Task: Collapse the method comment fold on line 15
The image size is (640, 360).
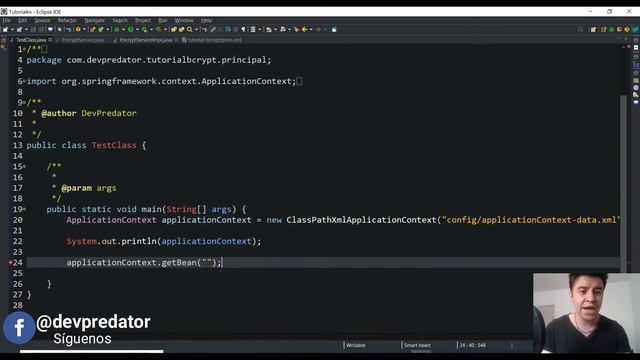Action: 24,167
